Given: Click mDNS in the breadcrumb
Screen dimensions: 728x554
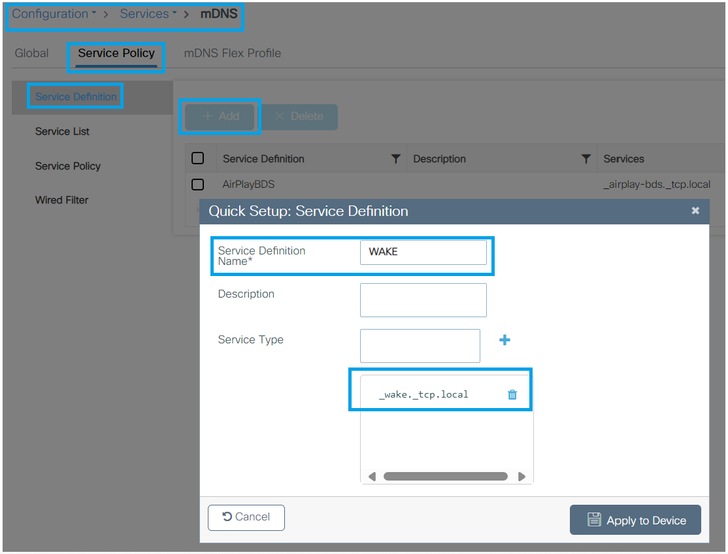Looking at the screenshot, I should (219, 14).
